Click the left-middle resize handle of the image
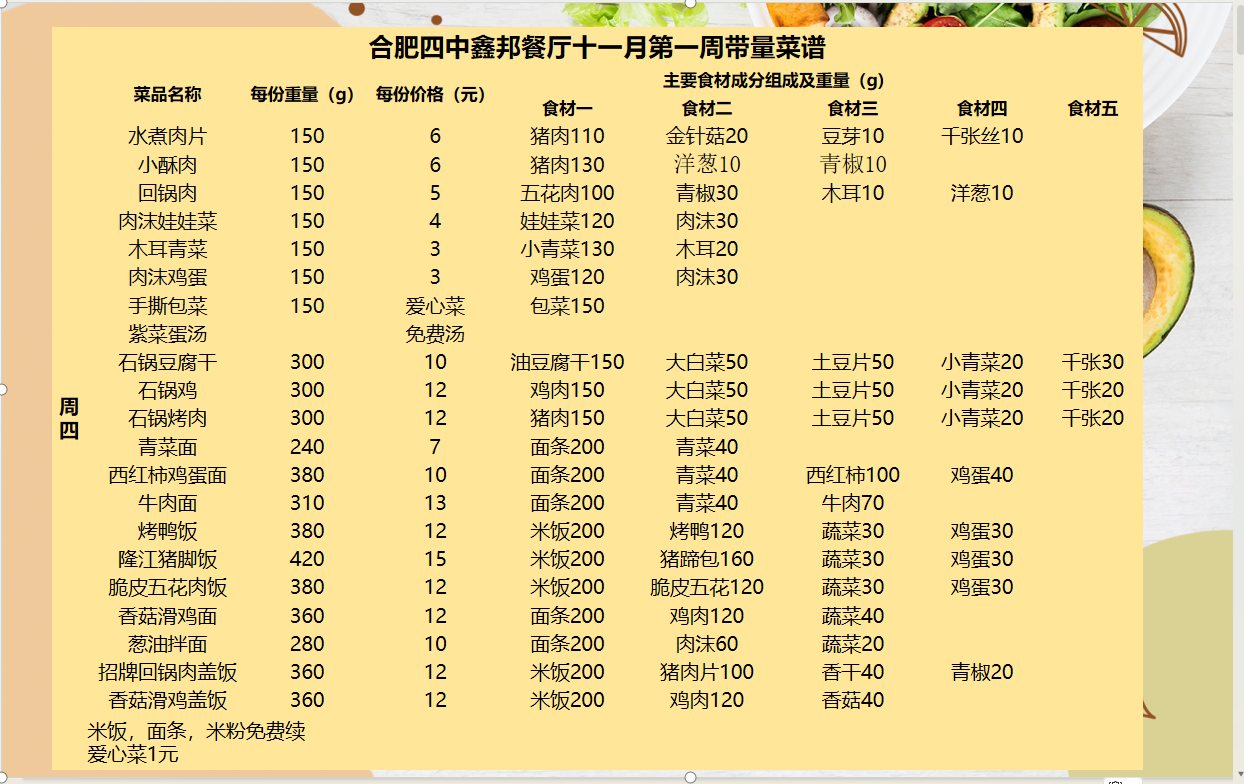The width and height of the screenshot is (1244, 784). pos(3,389)
